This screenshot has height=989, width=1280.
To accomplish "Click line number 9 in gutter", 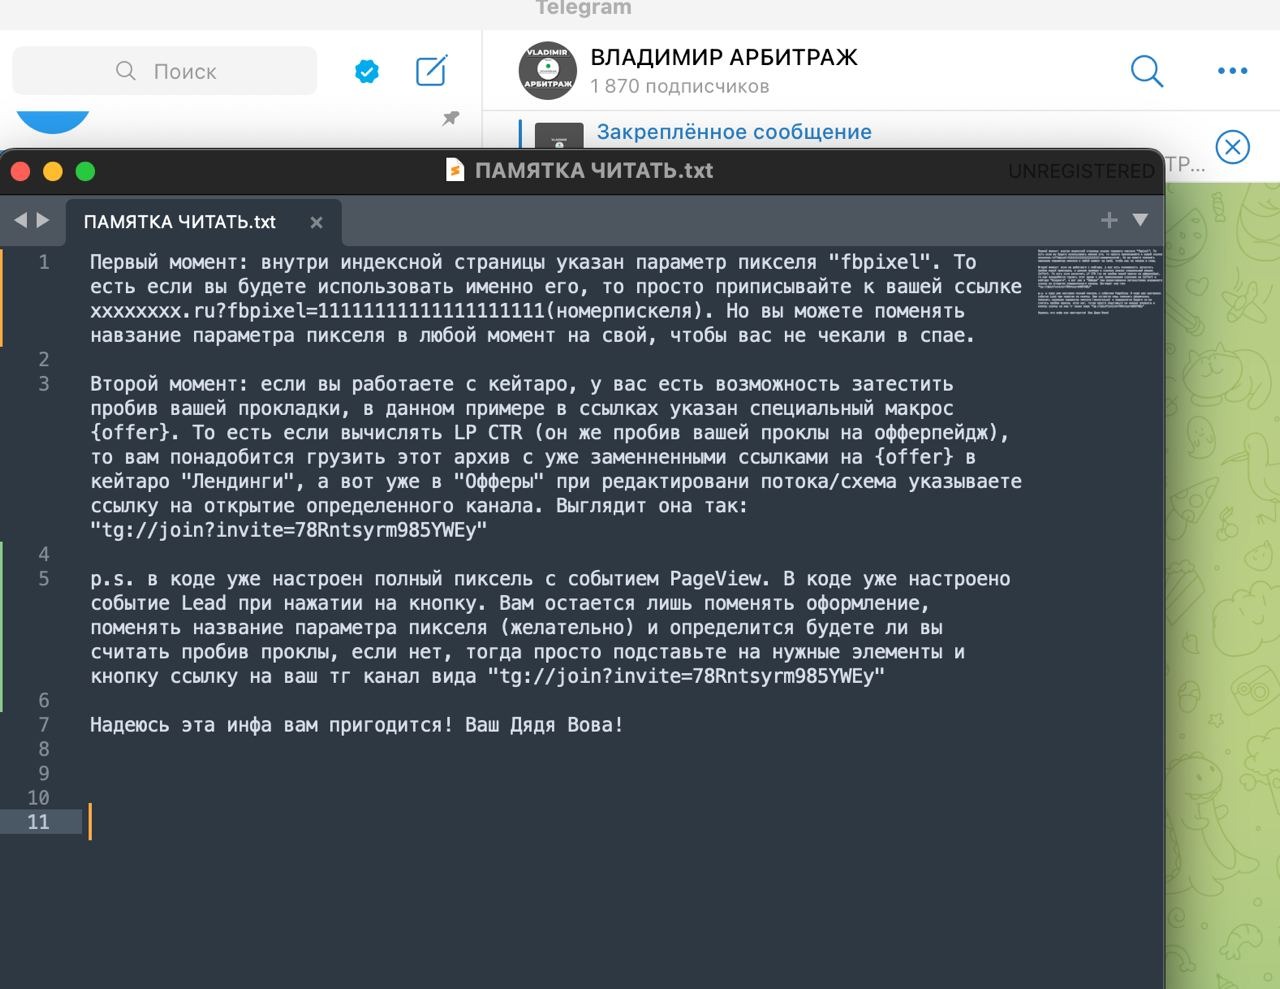I will [x=43, y=773].
